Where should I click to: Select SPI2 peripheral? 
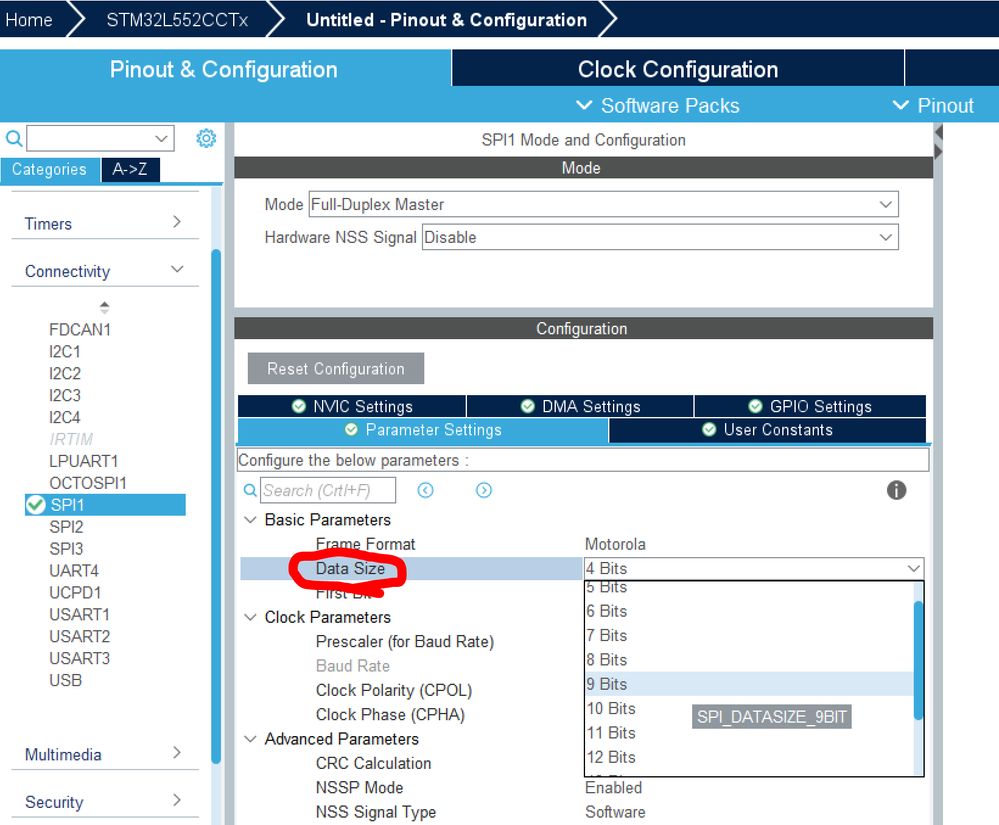[66, 527]
